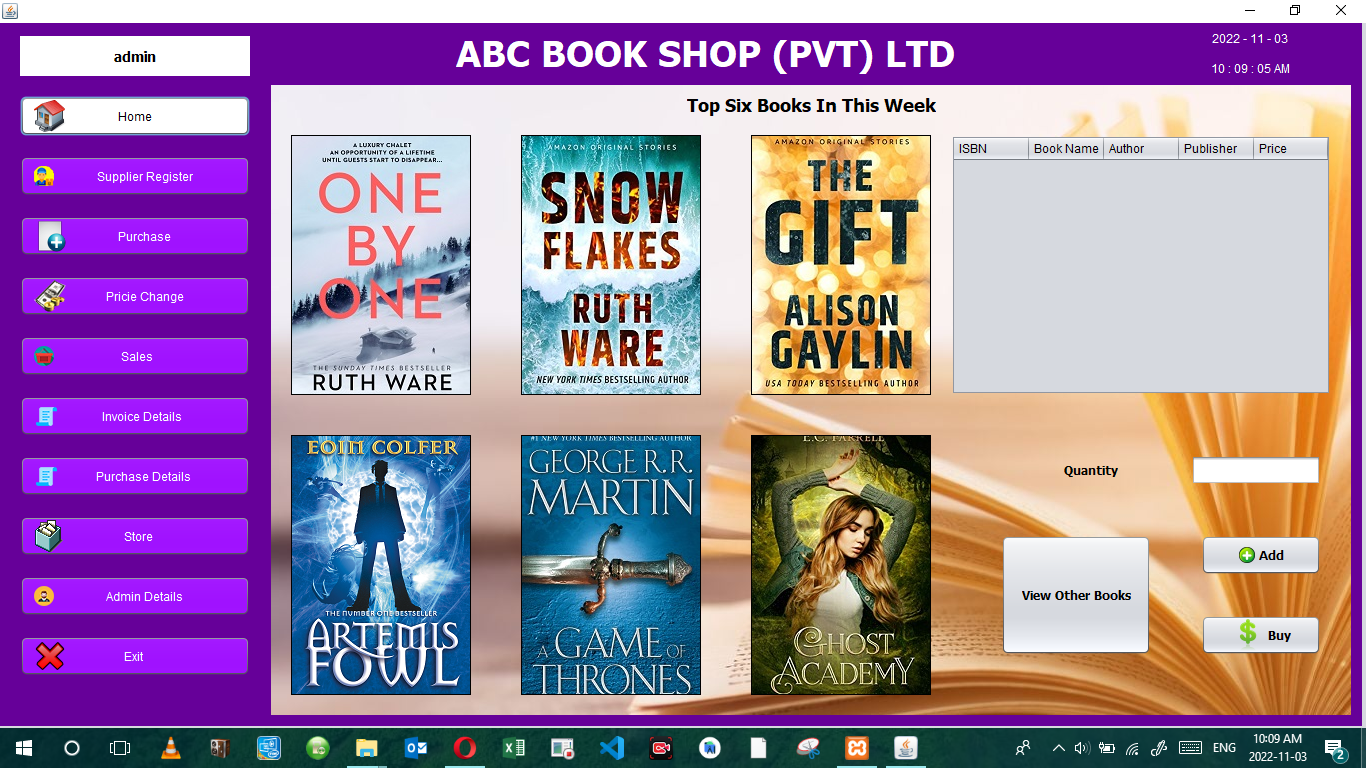Click inside the Quantity input box

[x=1255, y=470]
